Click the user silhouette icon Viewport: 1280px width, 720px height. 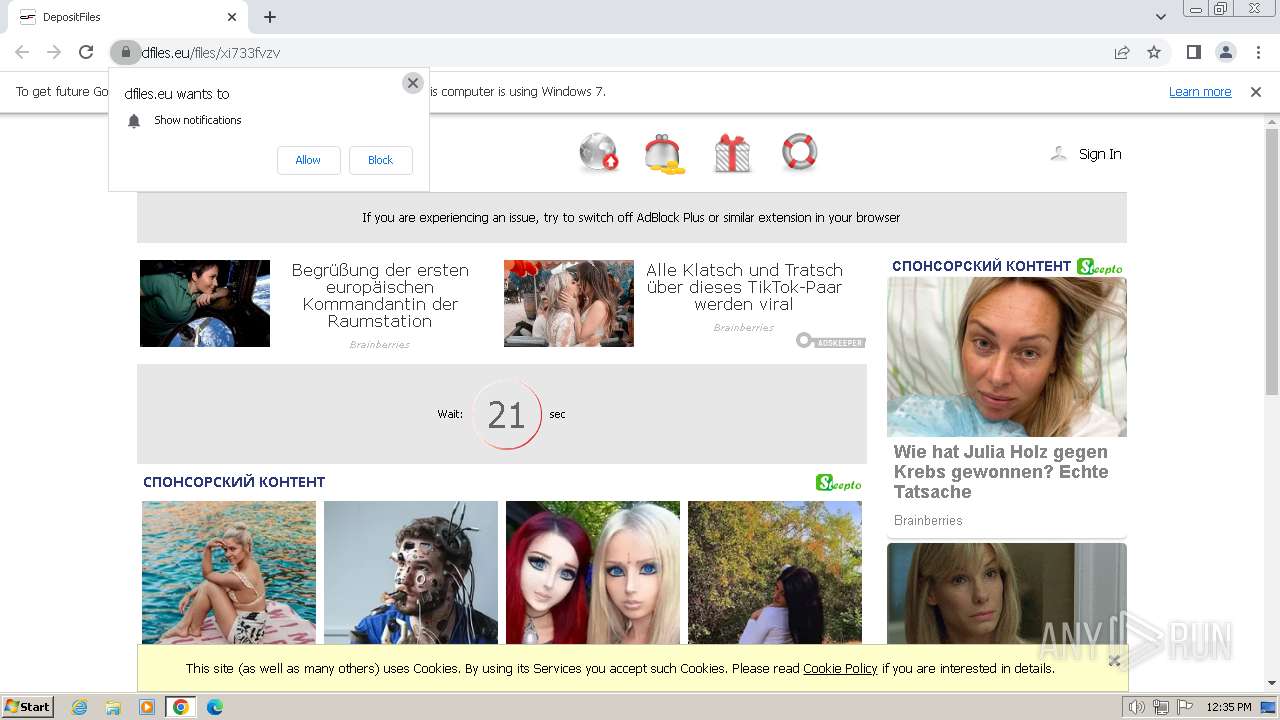pos(1059,154)
